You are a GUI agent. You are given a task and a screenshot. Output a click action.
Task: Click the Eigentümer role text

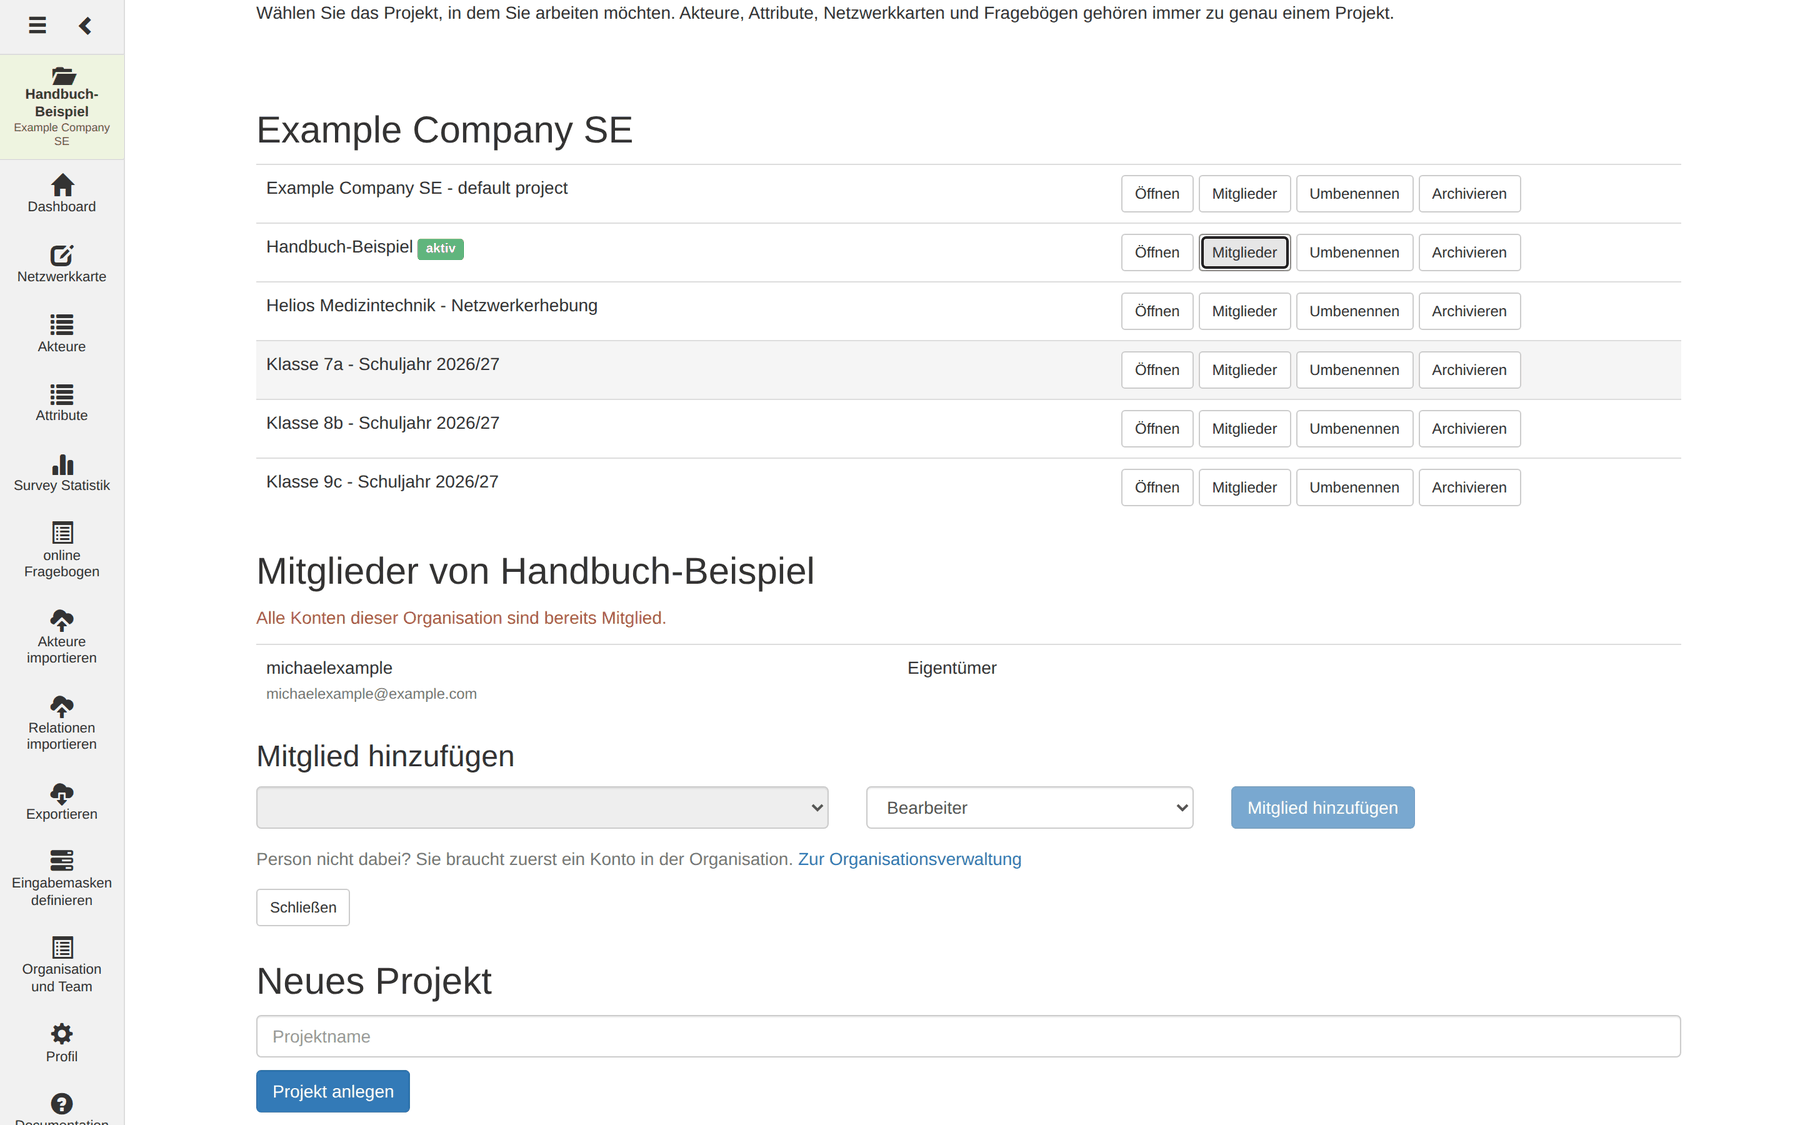point(952,668)
